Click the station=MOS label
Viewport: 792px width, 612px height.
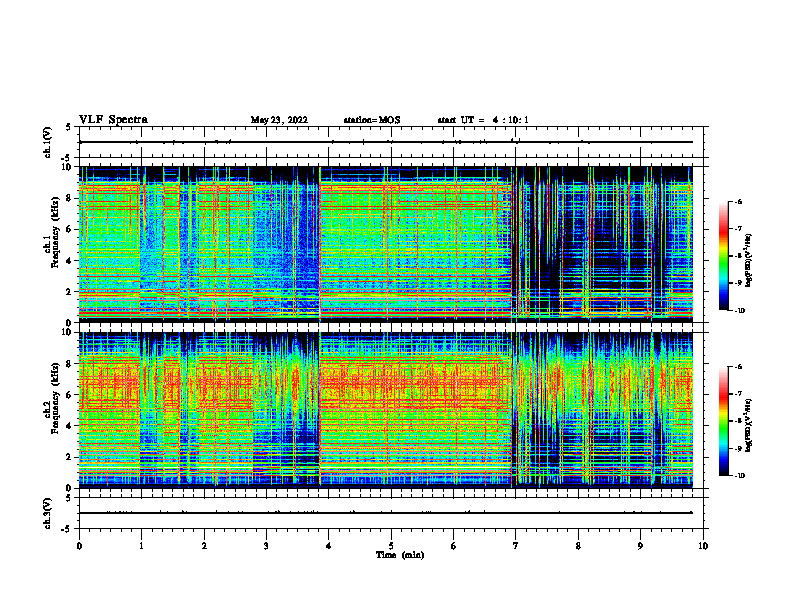click(372, 120)
